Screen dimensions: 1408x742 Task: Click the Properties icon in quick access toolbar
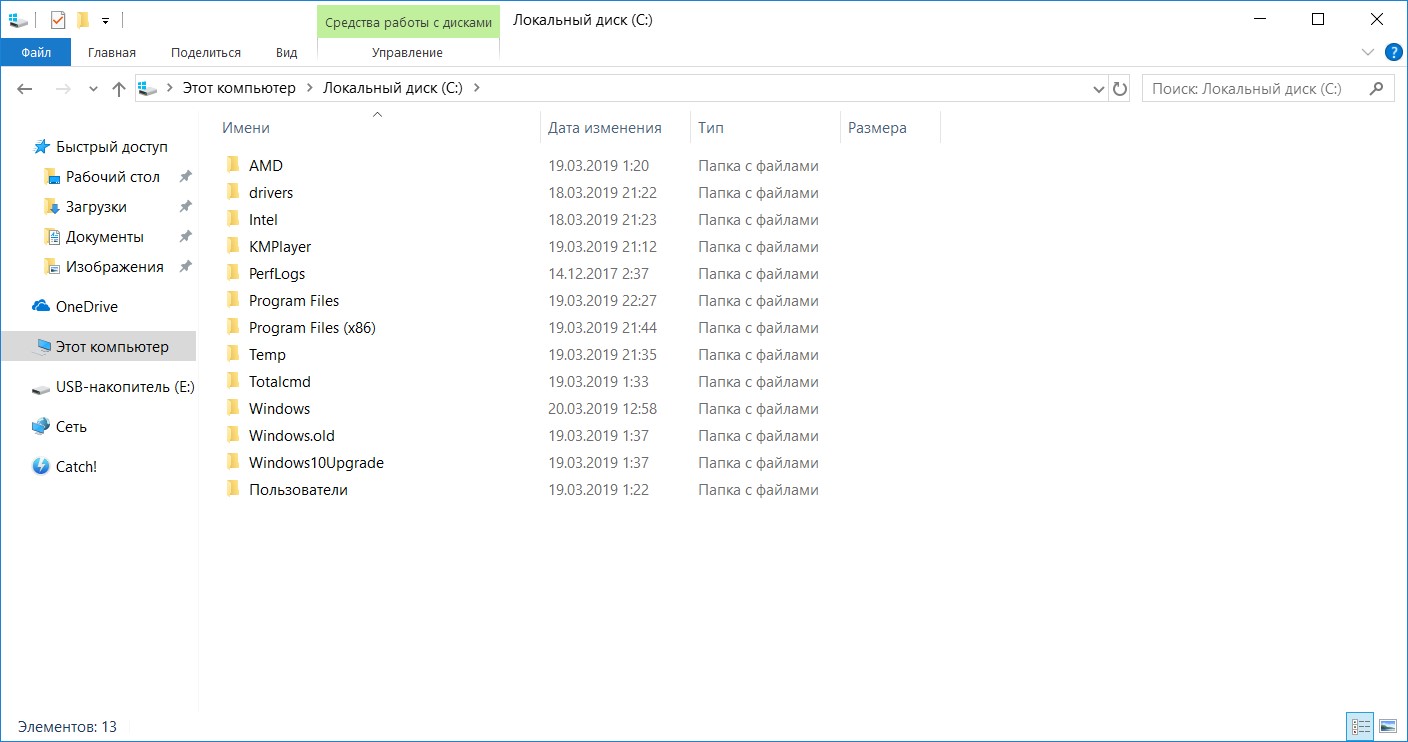coord(56,19)
